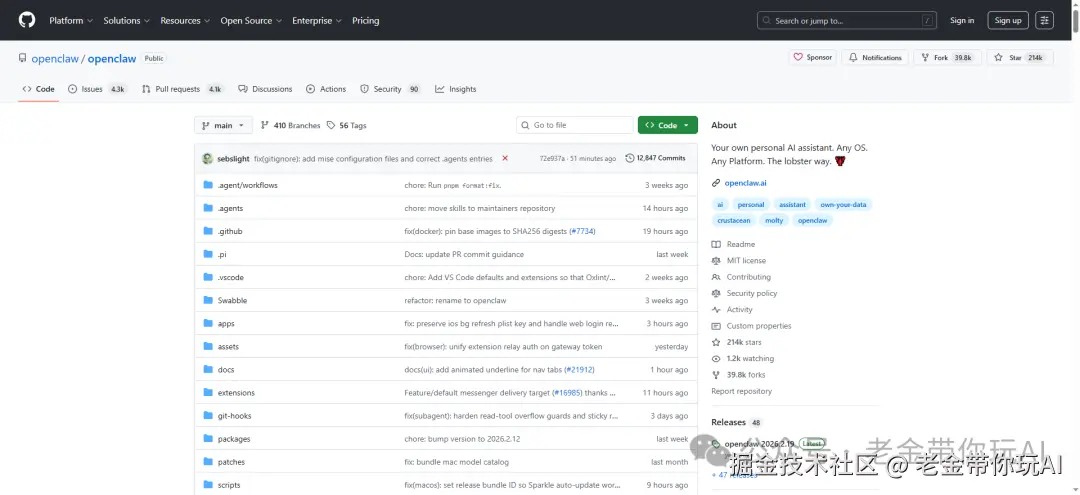Expand the Resources menu
The height and width of the screenshot is (495, 1080).
[x=185, y=21]
